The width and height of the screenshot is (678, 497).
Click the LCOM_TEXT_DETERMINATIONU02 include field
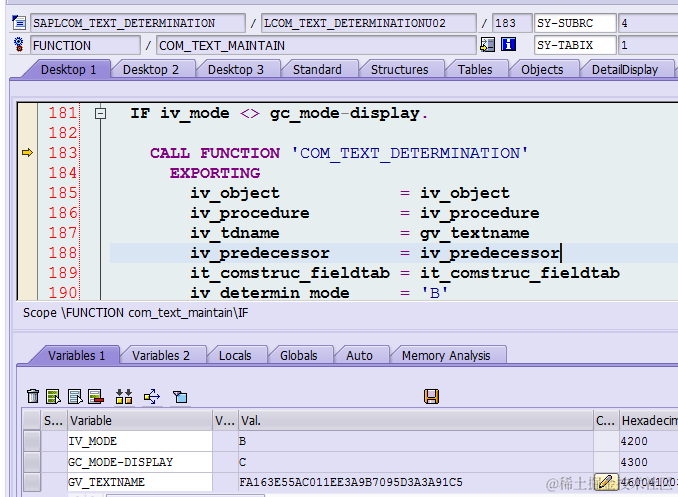368,23
